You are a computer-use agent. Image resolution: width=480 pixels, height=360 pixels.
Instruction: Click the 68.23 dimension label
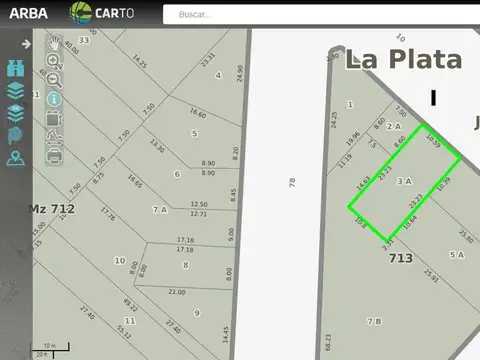tap(328, 342)
